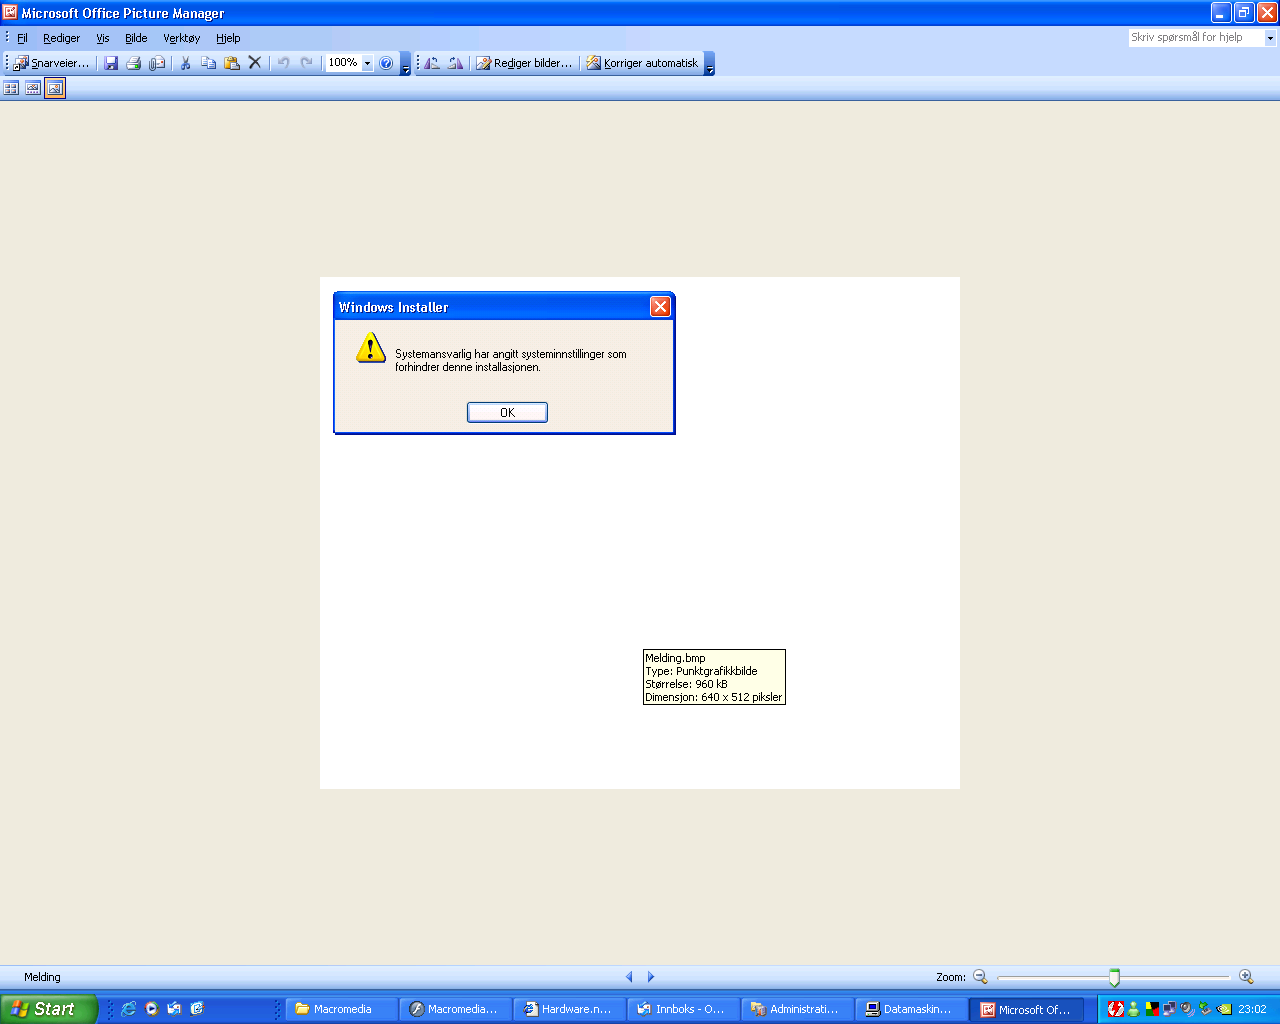Switch to Hardware.n... browser taskbar button

click(x=570, y=1009)
